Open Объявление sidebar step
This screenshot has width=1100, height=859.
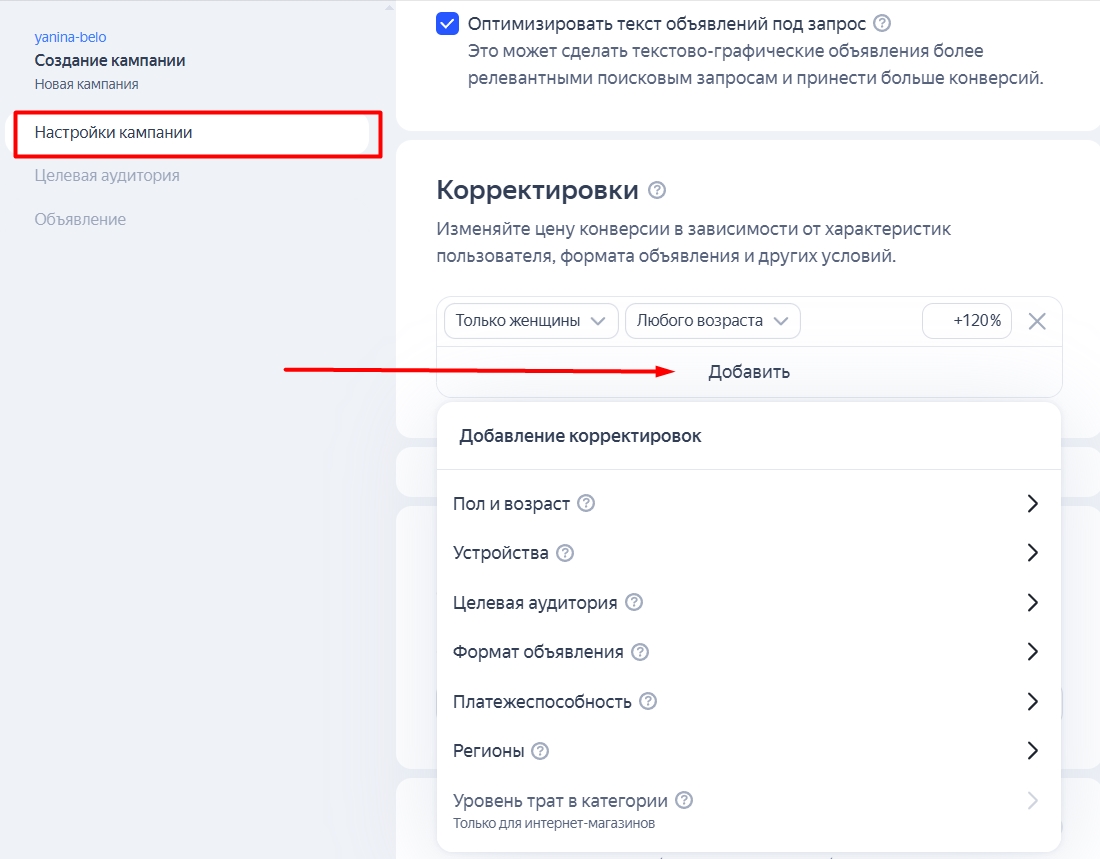(80, 219)
